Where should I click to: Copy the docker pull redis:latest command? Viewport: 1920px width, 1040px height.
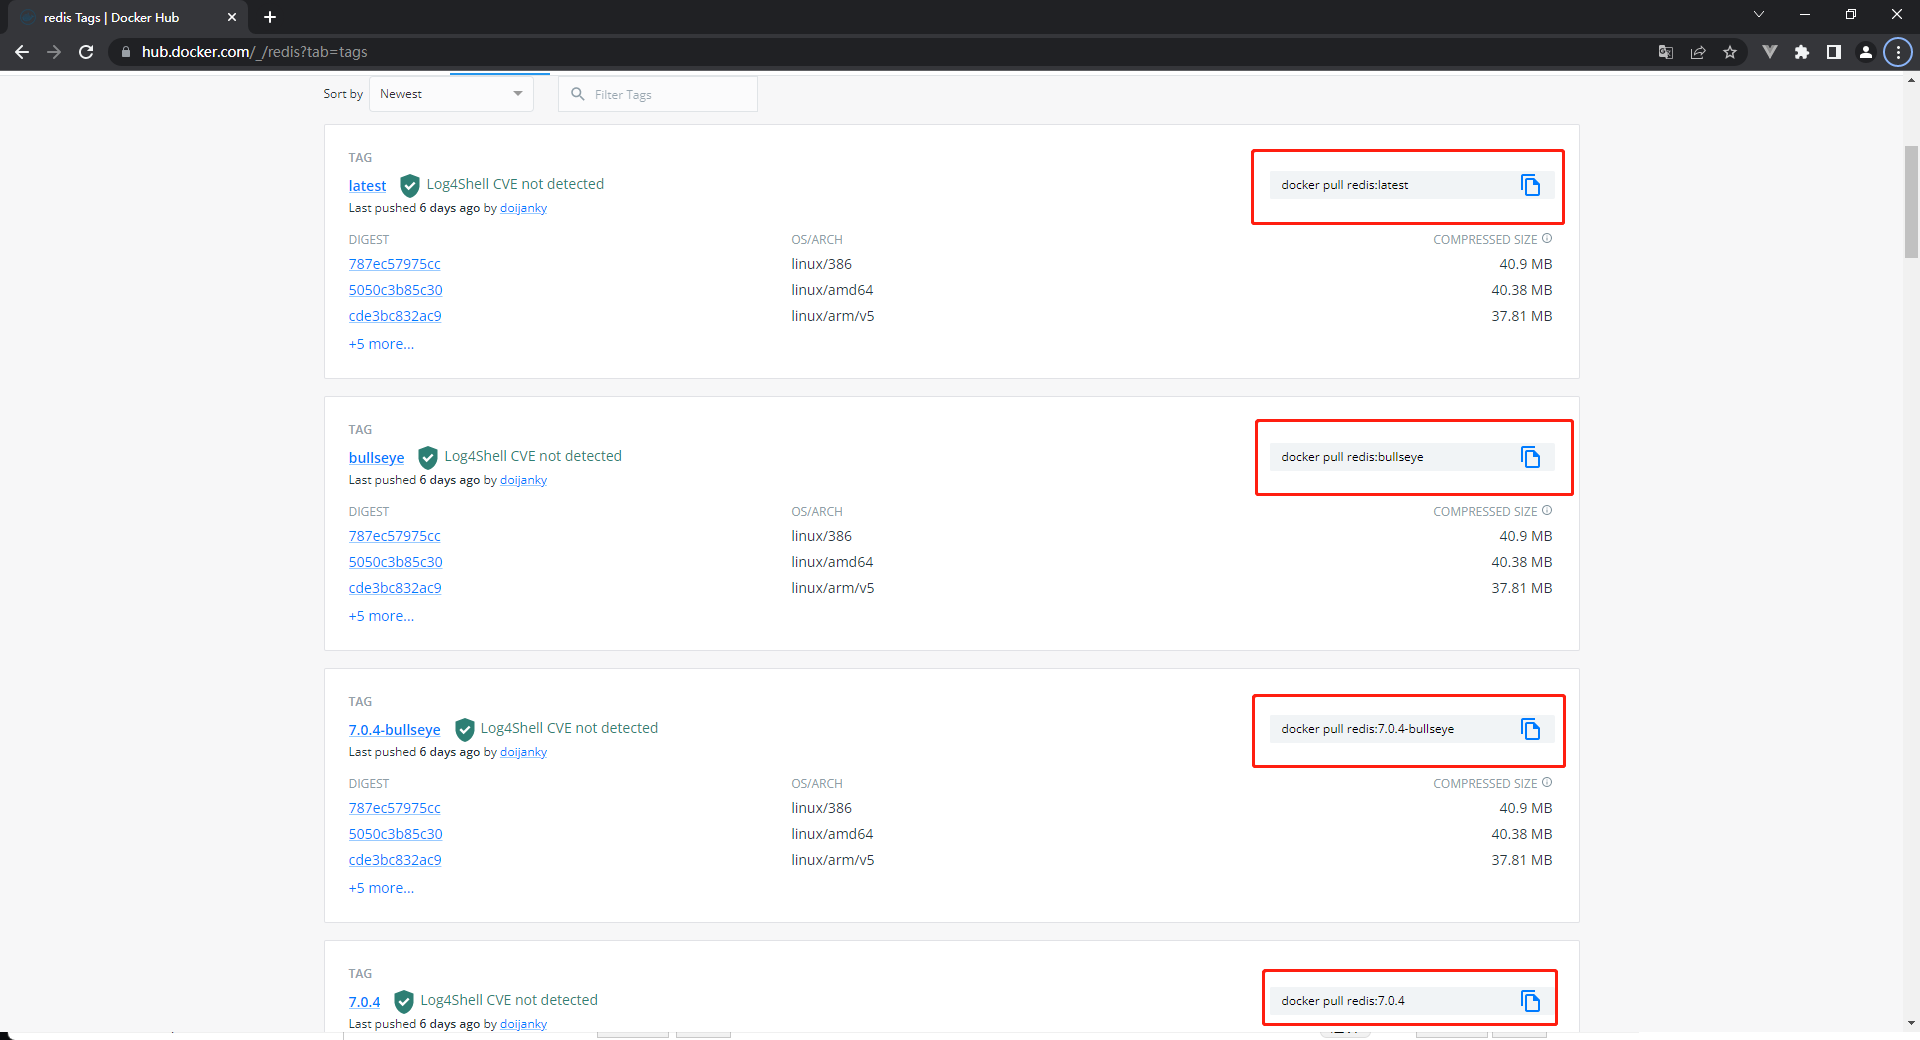[1530, 185]
